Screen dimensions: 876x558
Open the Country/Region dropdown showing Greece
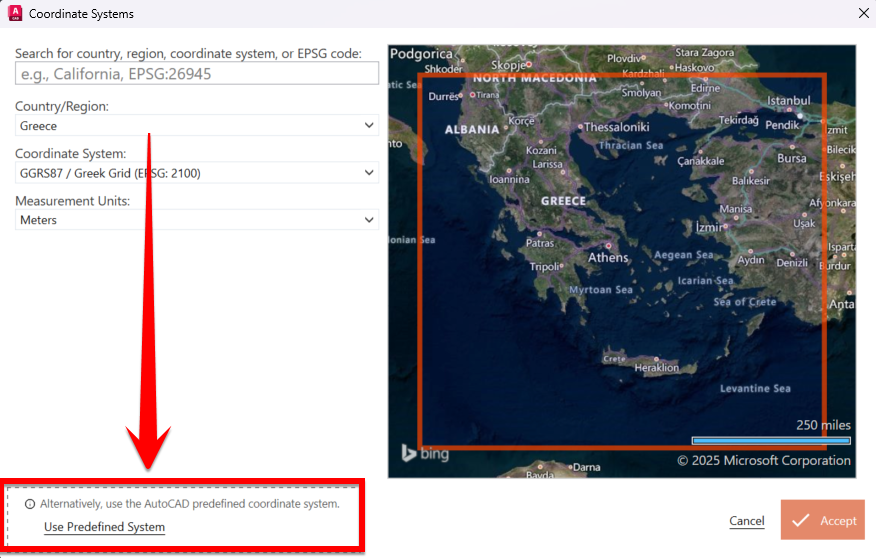coord(197,126)
